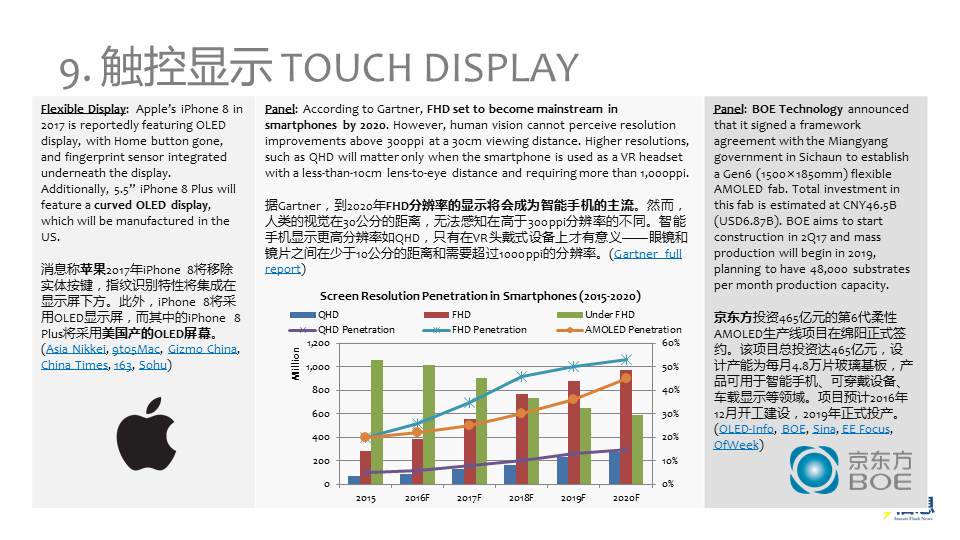Click the Million axis label
This screenshot has width=960, height=540.
click(296, 364)
